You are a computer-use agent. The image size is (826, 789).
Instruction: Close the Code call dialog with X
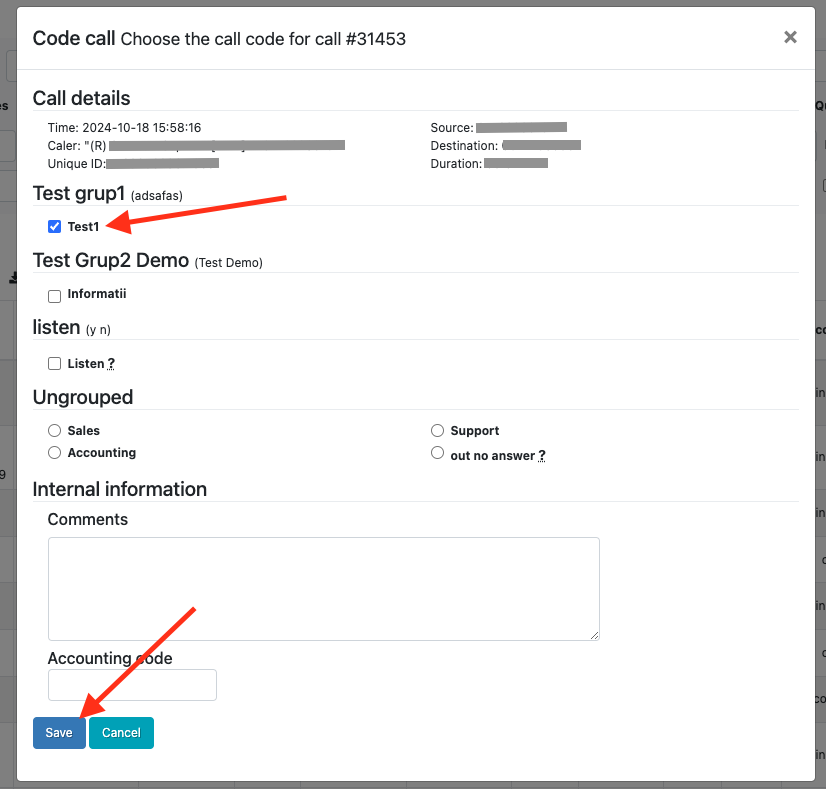(x=790, y=37)
